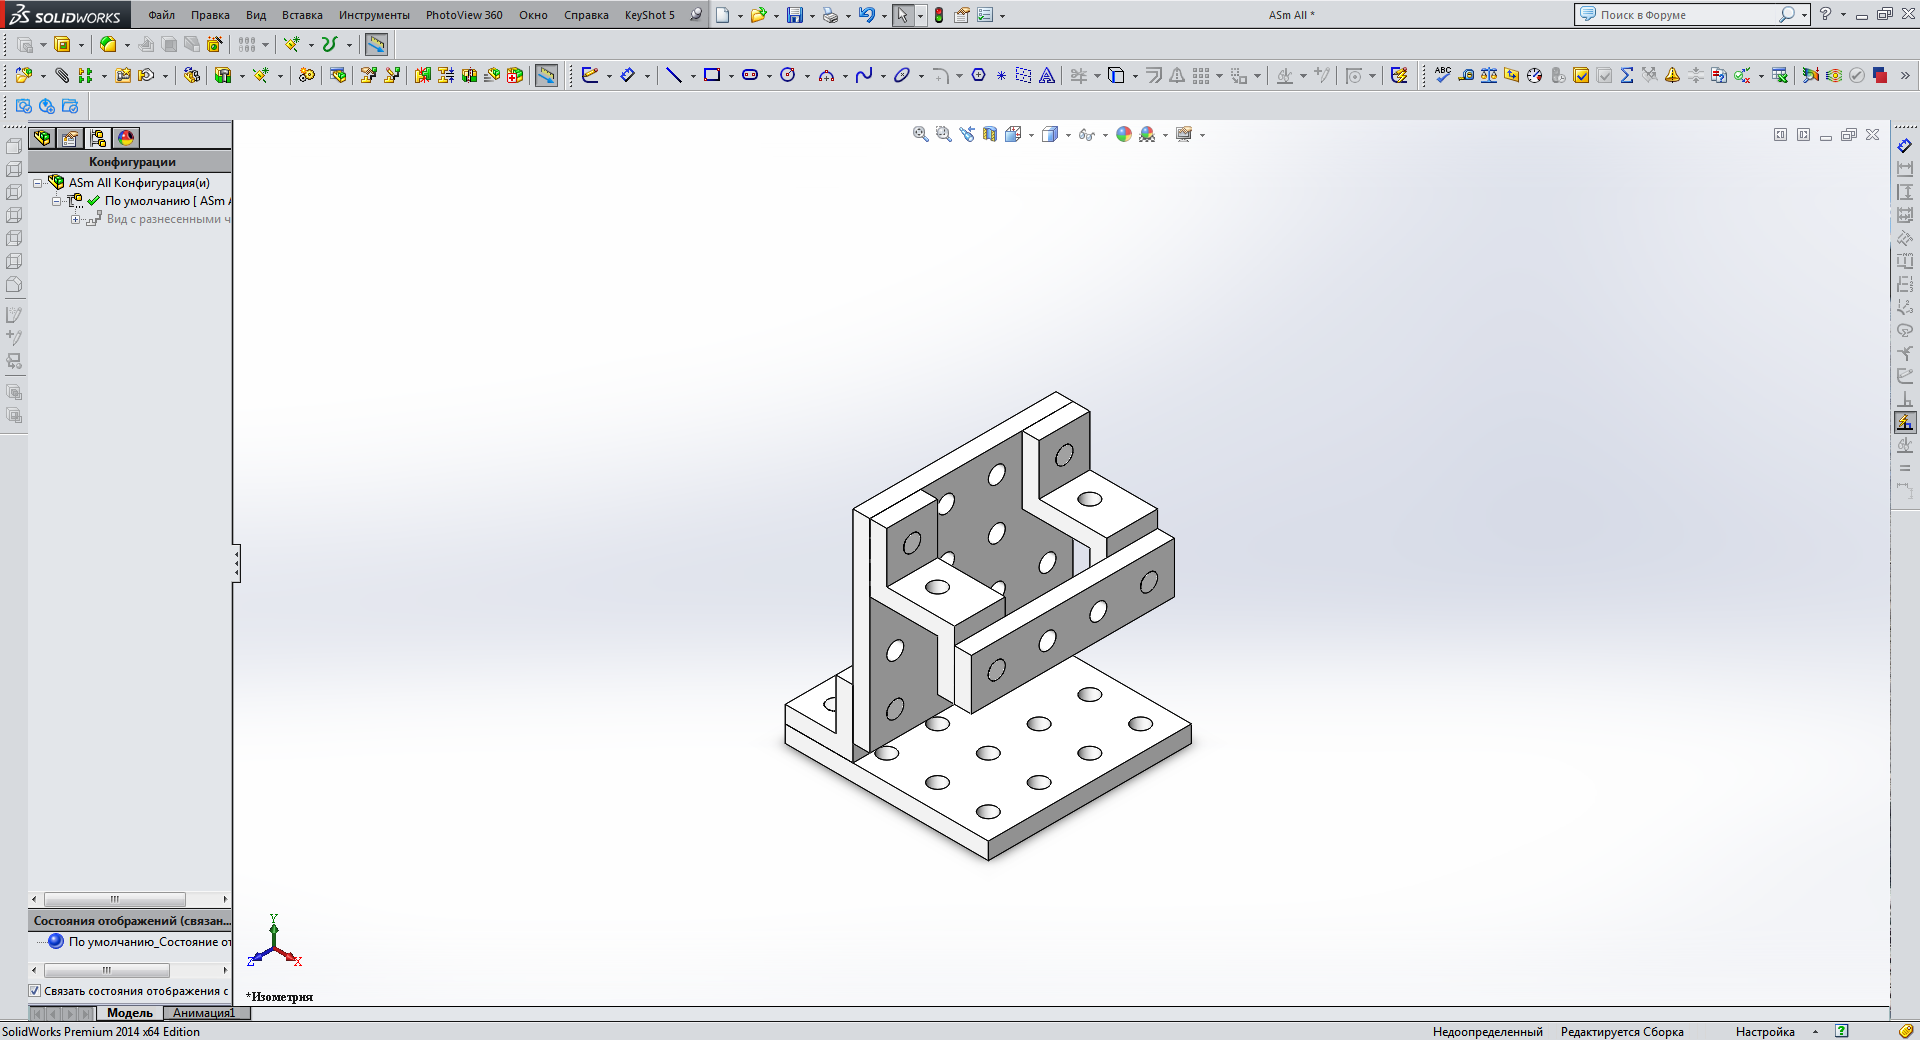Click the Недоопределенный status text

click(1487, 1032)
